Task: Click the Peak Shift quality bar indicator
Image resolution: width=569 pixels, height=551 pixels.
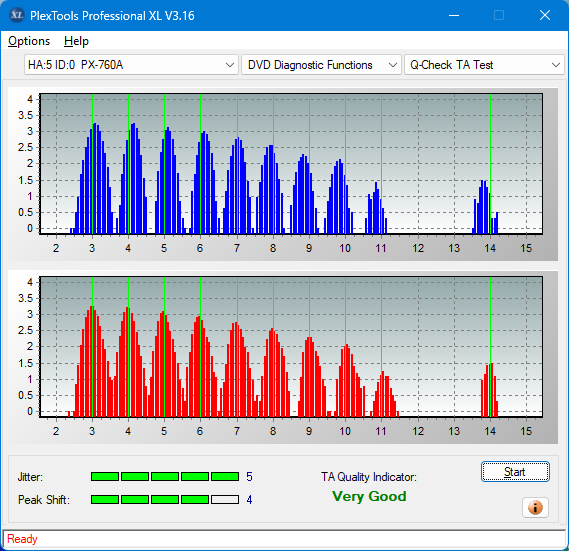Action: pos(165,499)
